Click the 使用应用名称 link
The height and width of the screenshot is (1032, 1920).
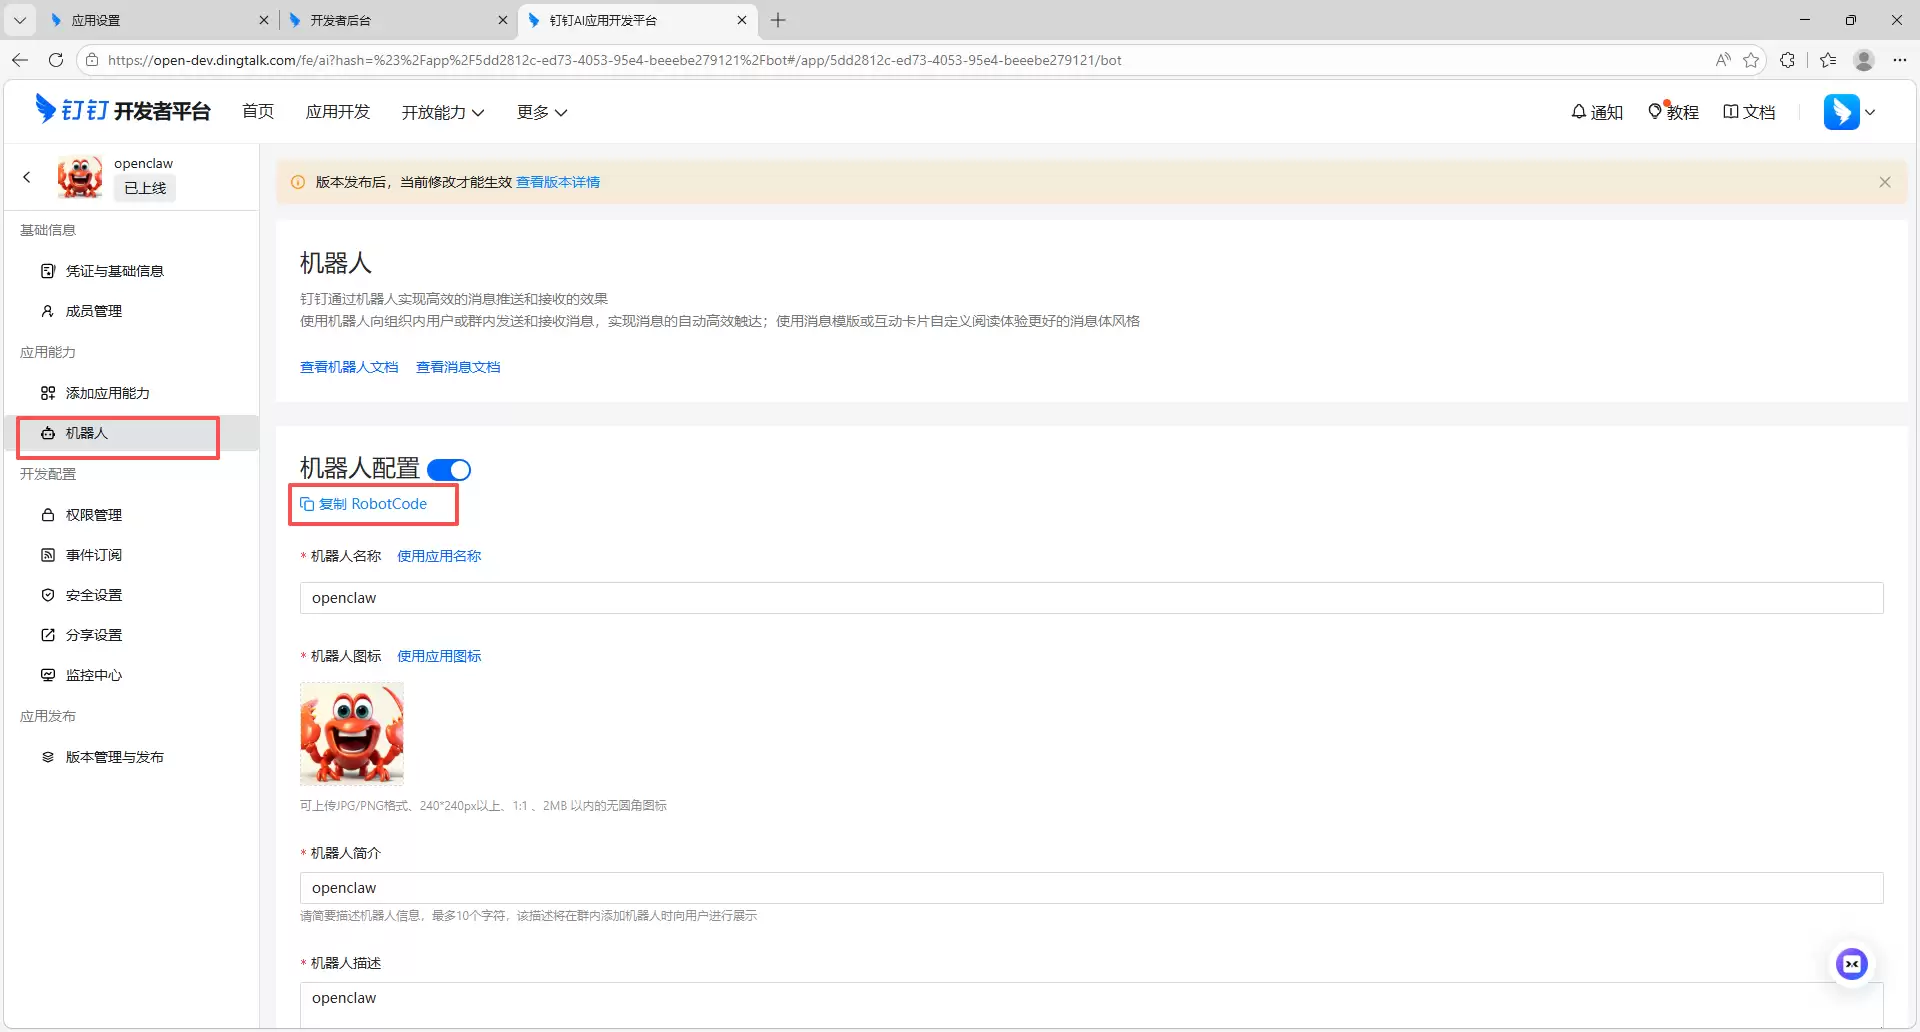(439, 556)
